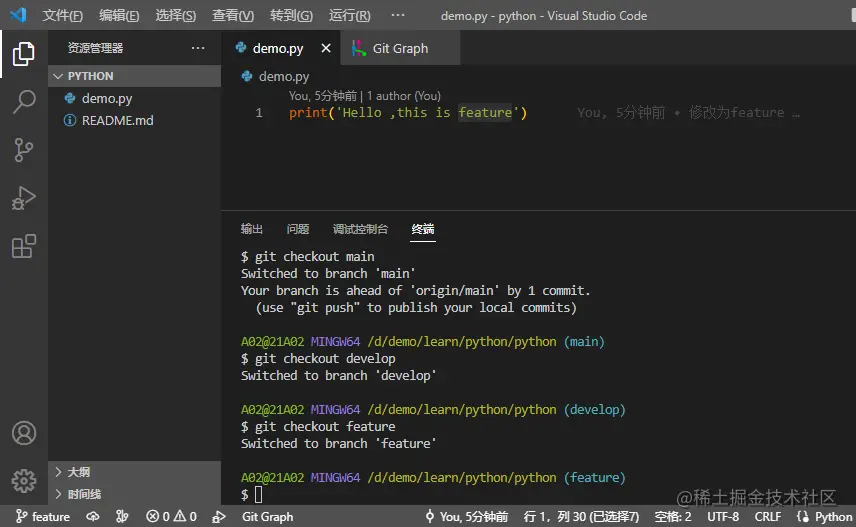856x527 pixels.
Task: Switch to the 输出 output panel tab
Action: click(252, 229)
